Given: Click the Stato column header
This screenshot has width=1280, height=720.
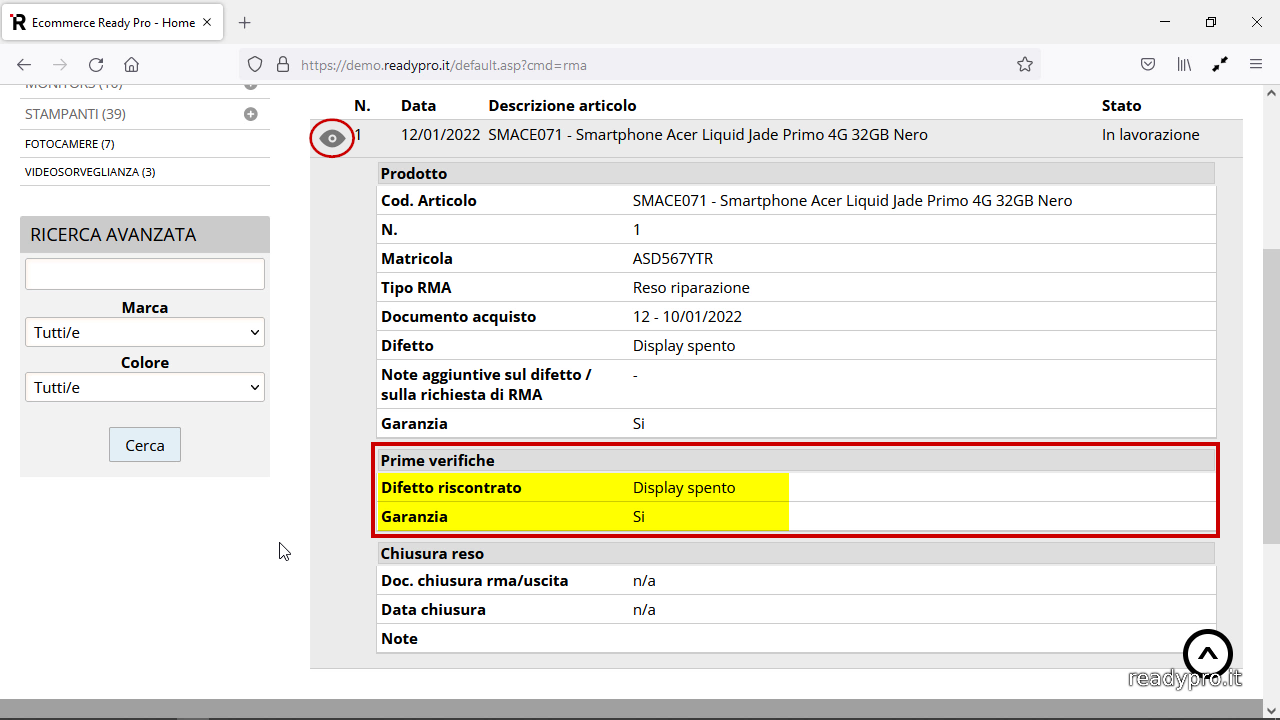Looking at the screenshot, I should pos(1121,105).
